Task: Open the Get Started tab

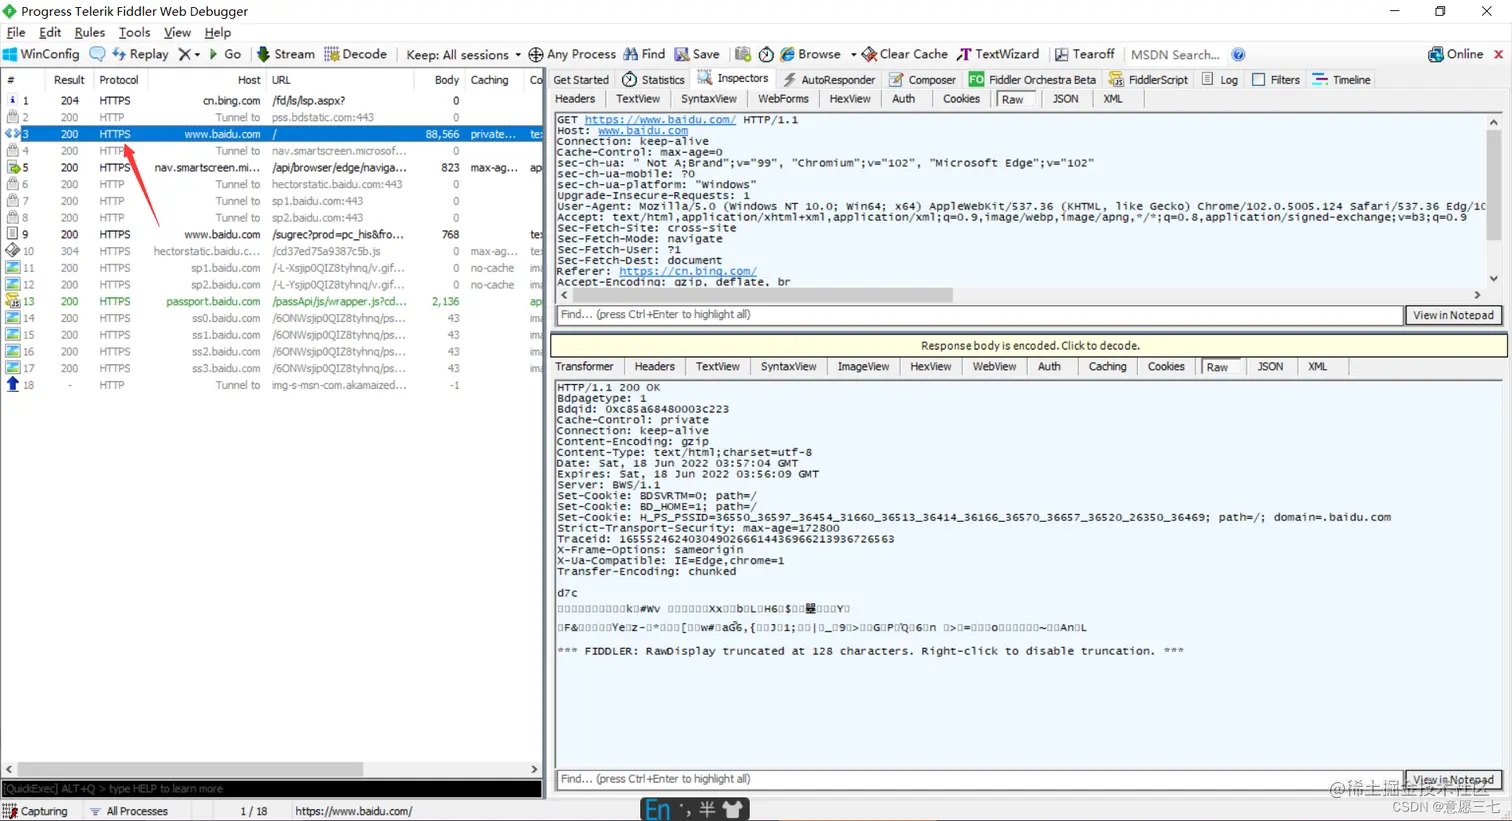Action: pyautogui.click(x=581, y=79)
